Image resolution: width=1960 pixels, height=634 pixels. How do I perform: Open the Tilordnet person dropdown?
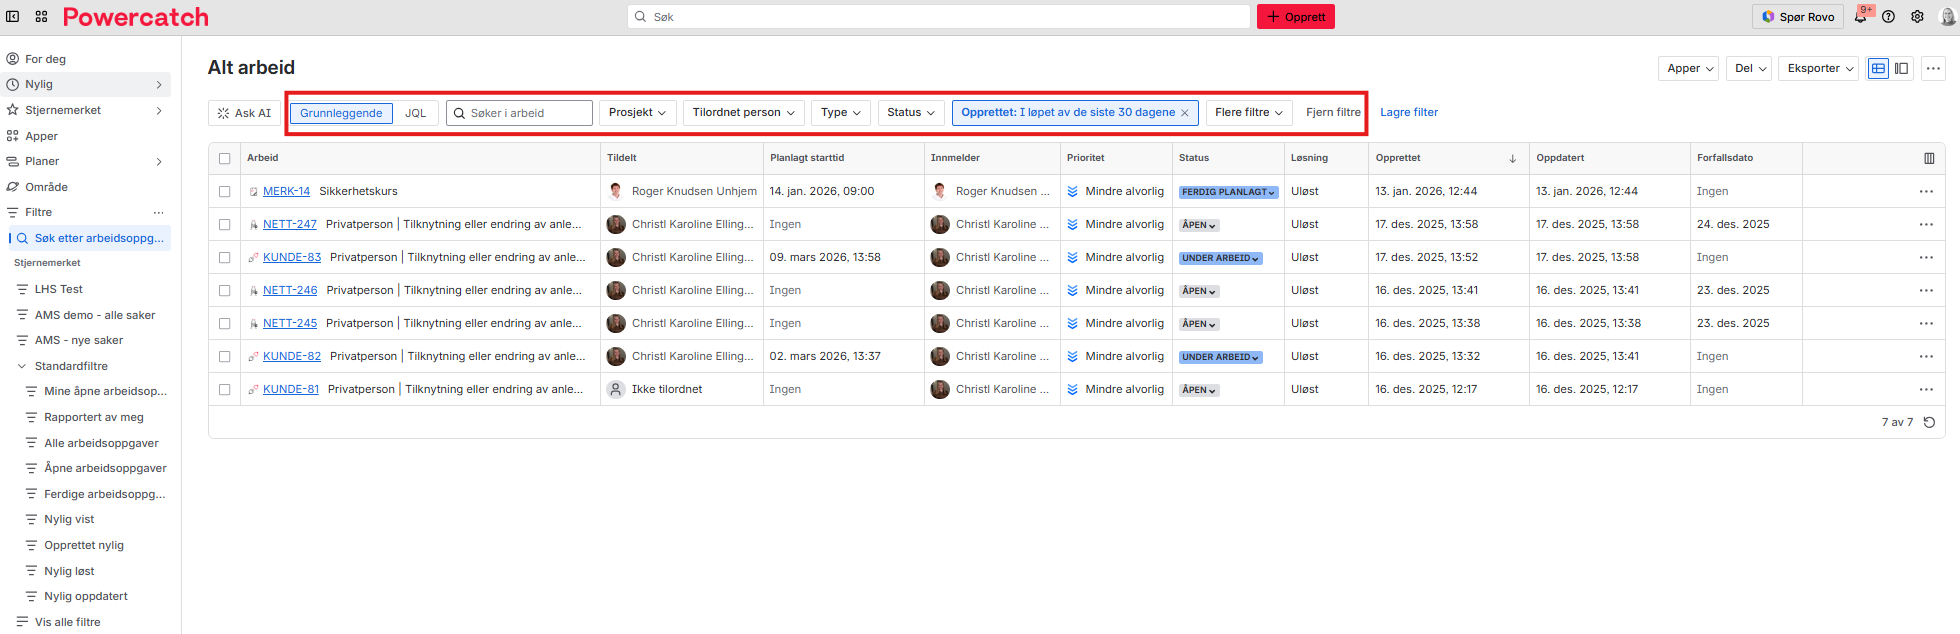click(743, 113)
